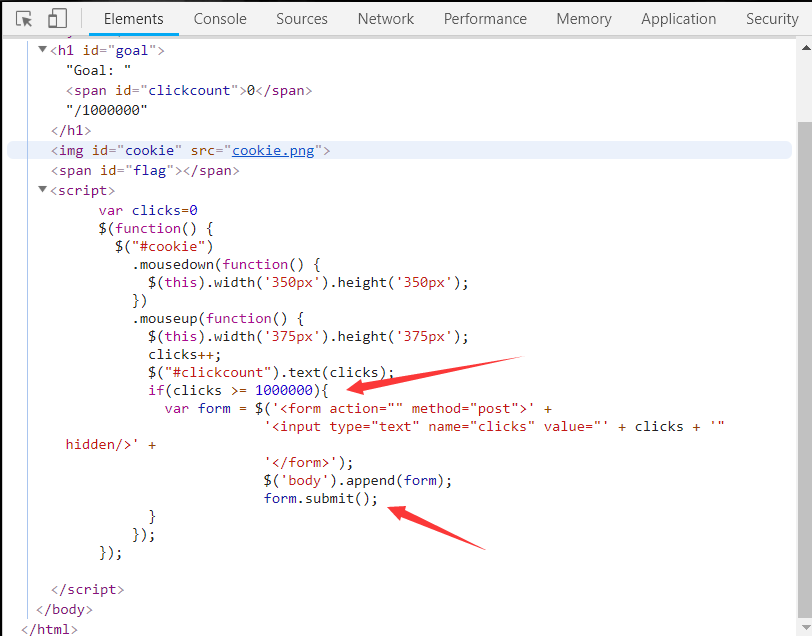Collapse the script node triangle

coord(42,190)
